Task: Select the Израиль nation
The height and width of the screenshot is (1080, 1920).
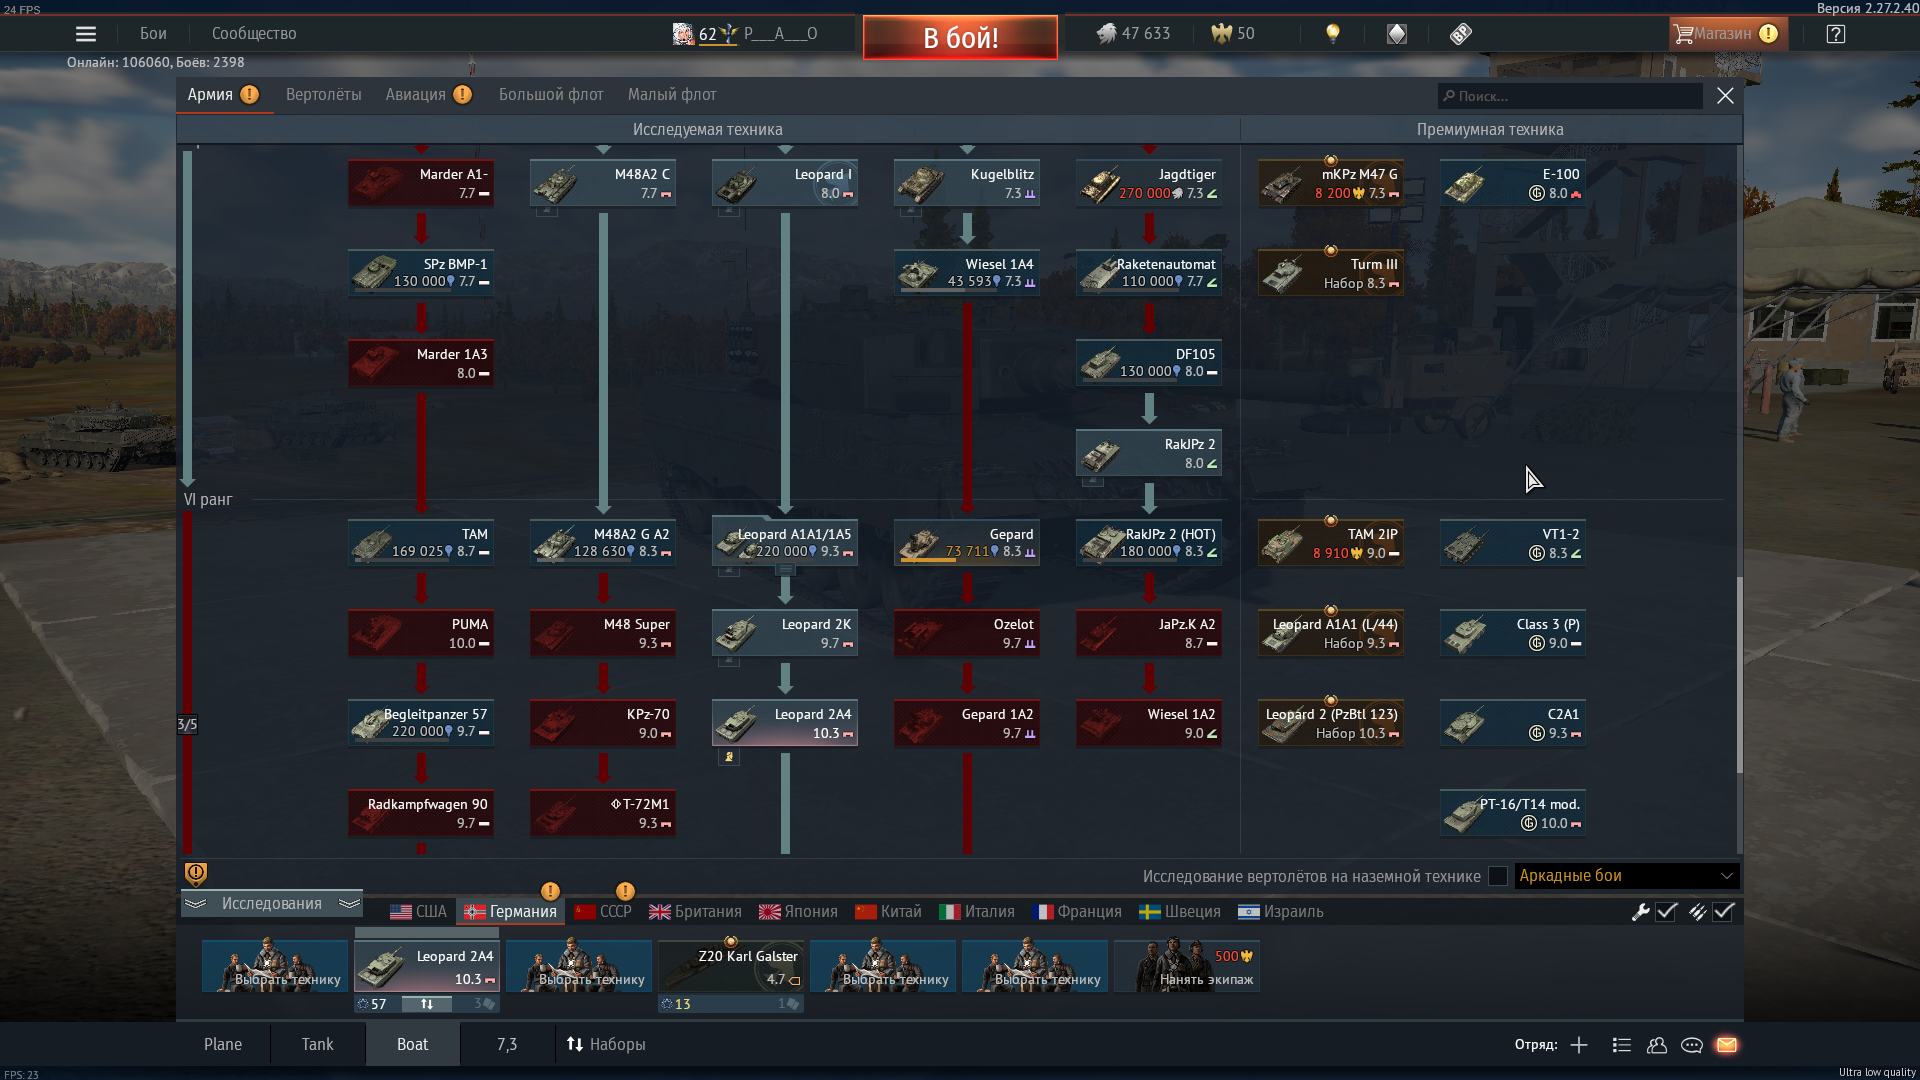Action: pyautogui.click(x=1281, y=912)
